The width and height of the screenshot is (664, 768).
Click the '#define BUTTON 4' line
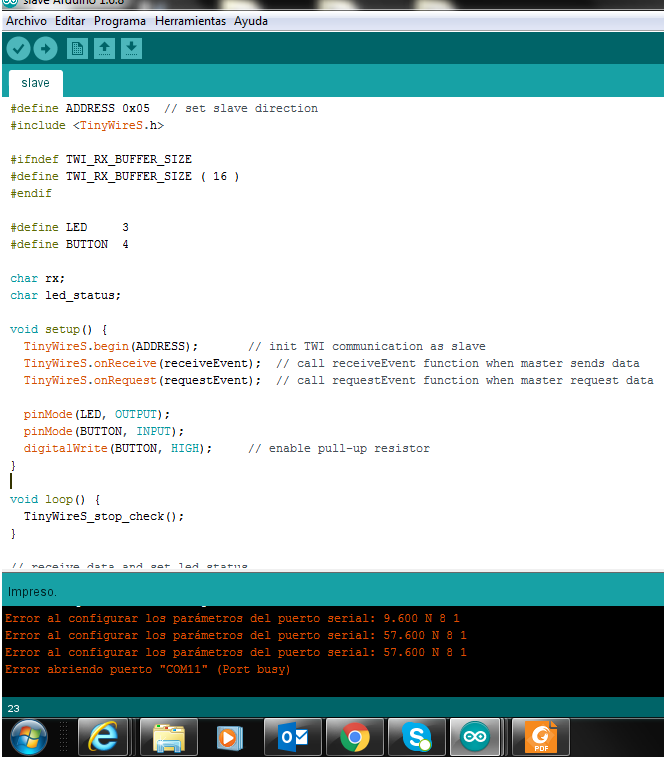[x=70, y=244]
